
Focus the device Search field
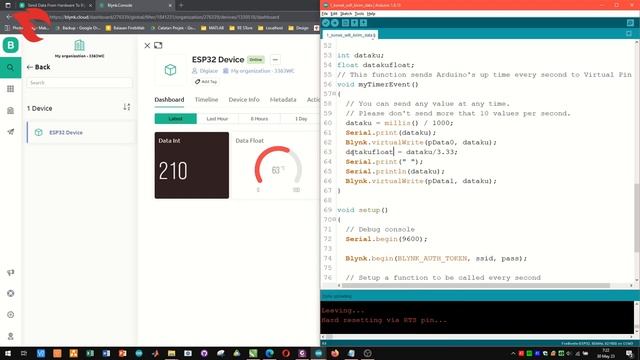click(x=80, y=83)
